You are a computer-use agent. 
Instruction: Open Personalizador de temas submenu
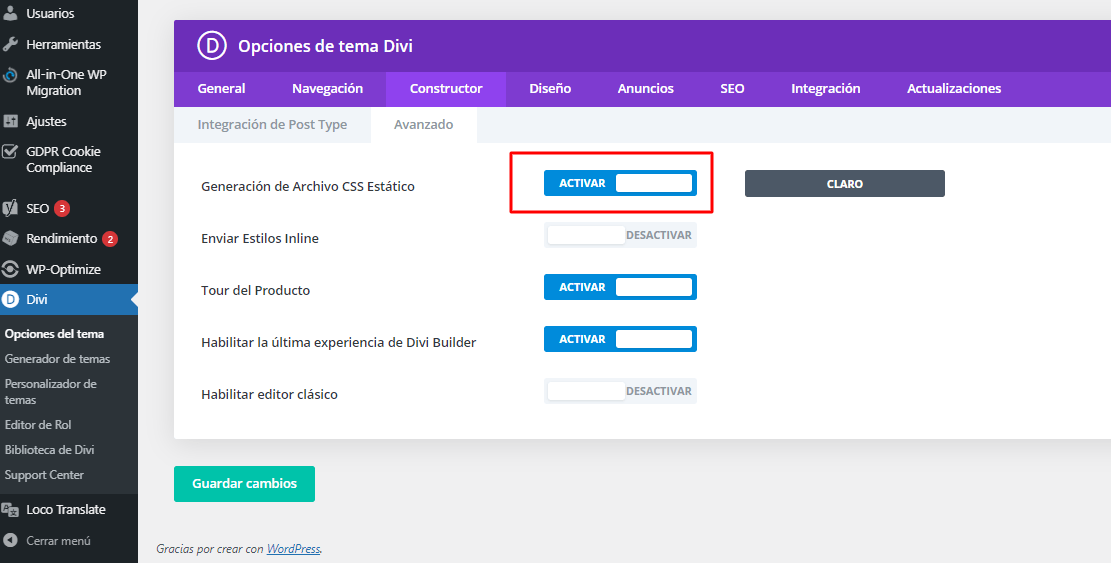(51, 392)
